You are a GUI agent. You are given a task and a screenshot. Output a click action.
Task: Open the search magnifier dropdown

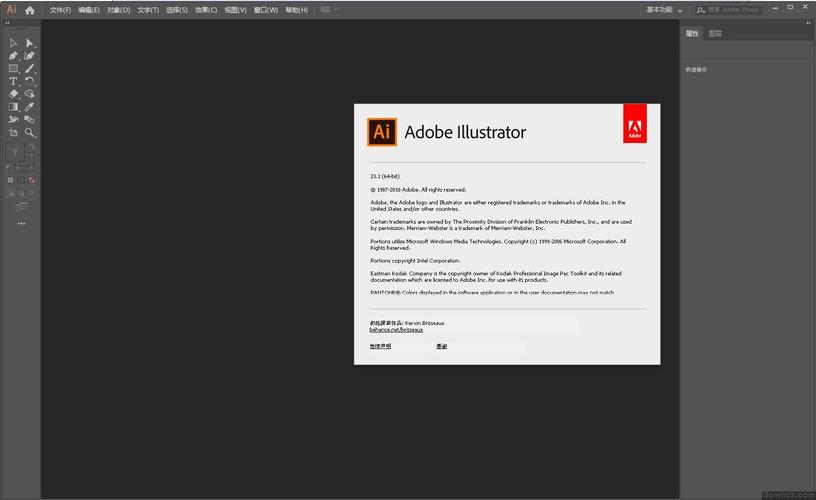pyautogui.click(x=702, y=10)
